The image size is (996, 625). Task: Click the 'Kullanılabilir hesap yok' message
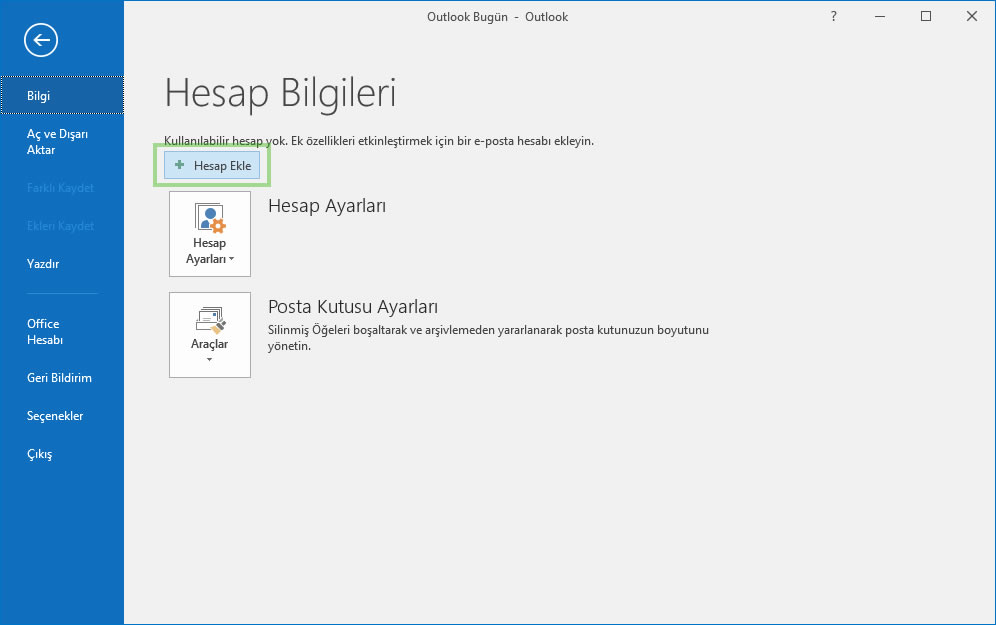point(379,141)
